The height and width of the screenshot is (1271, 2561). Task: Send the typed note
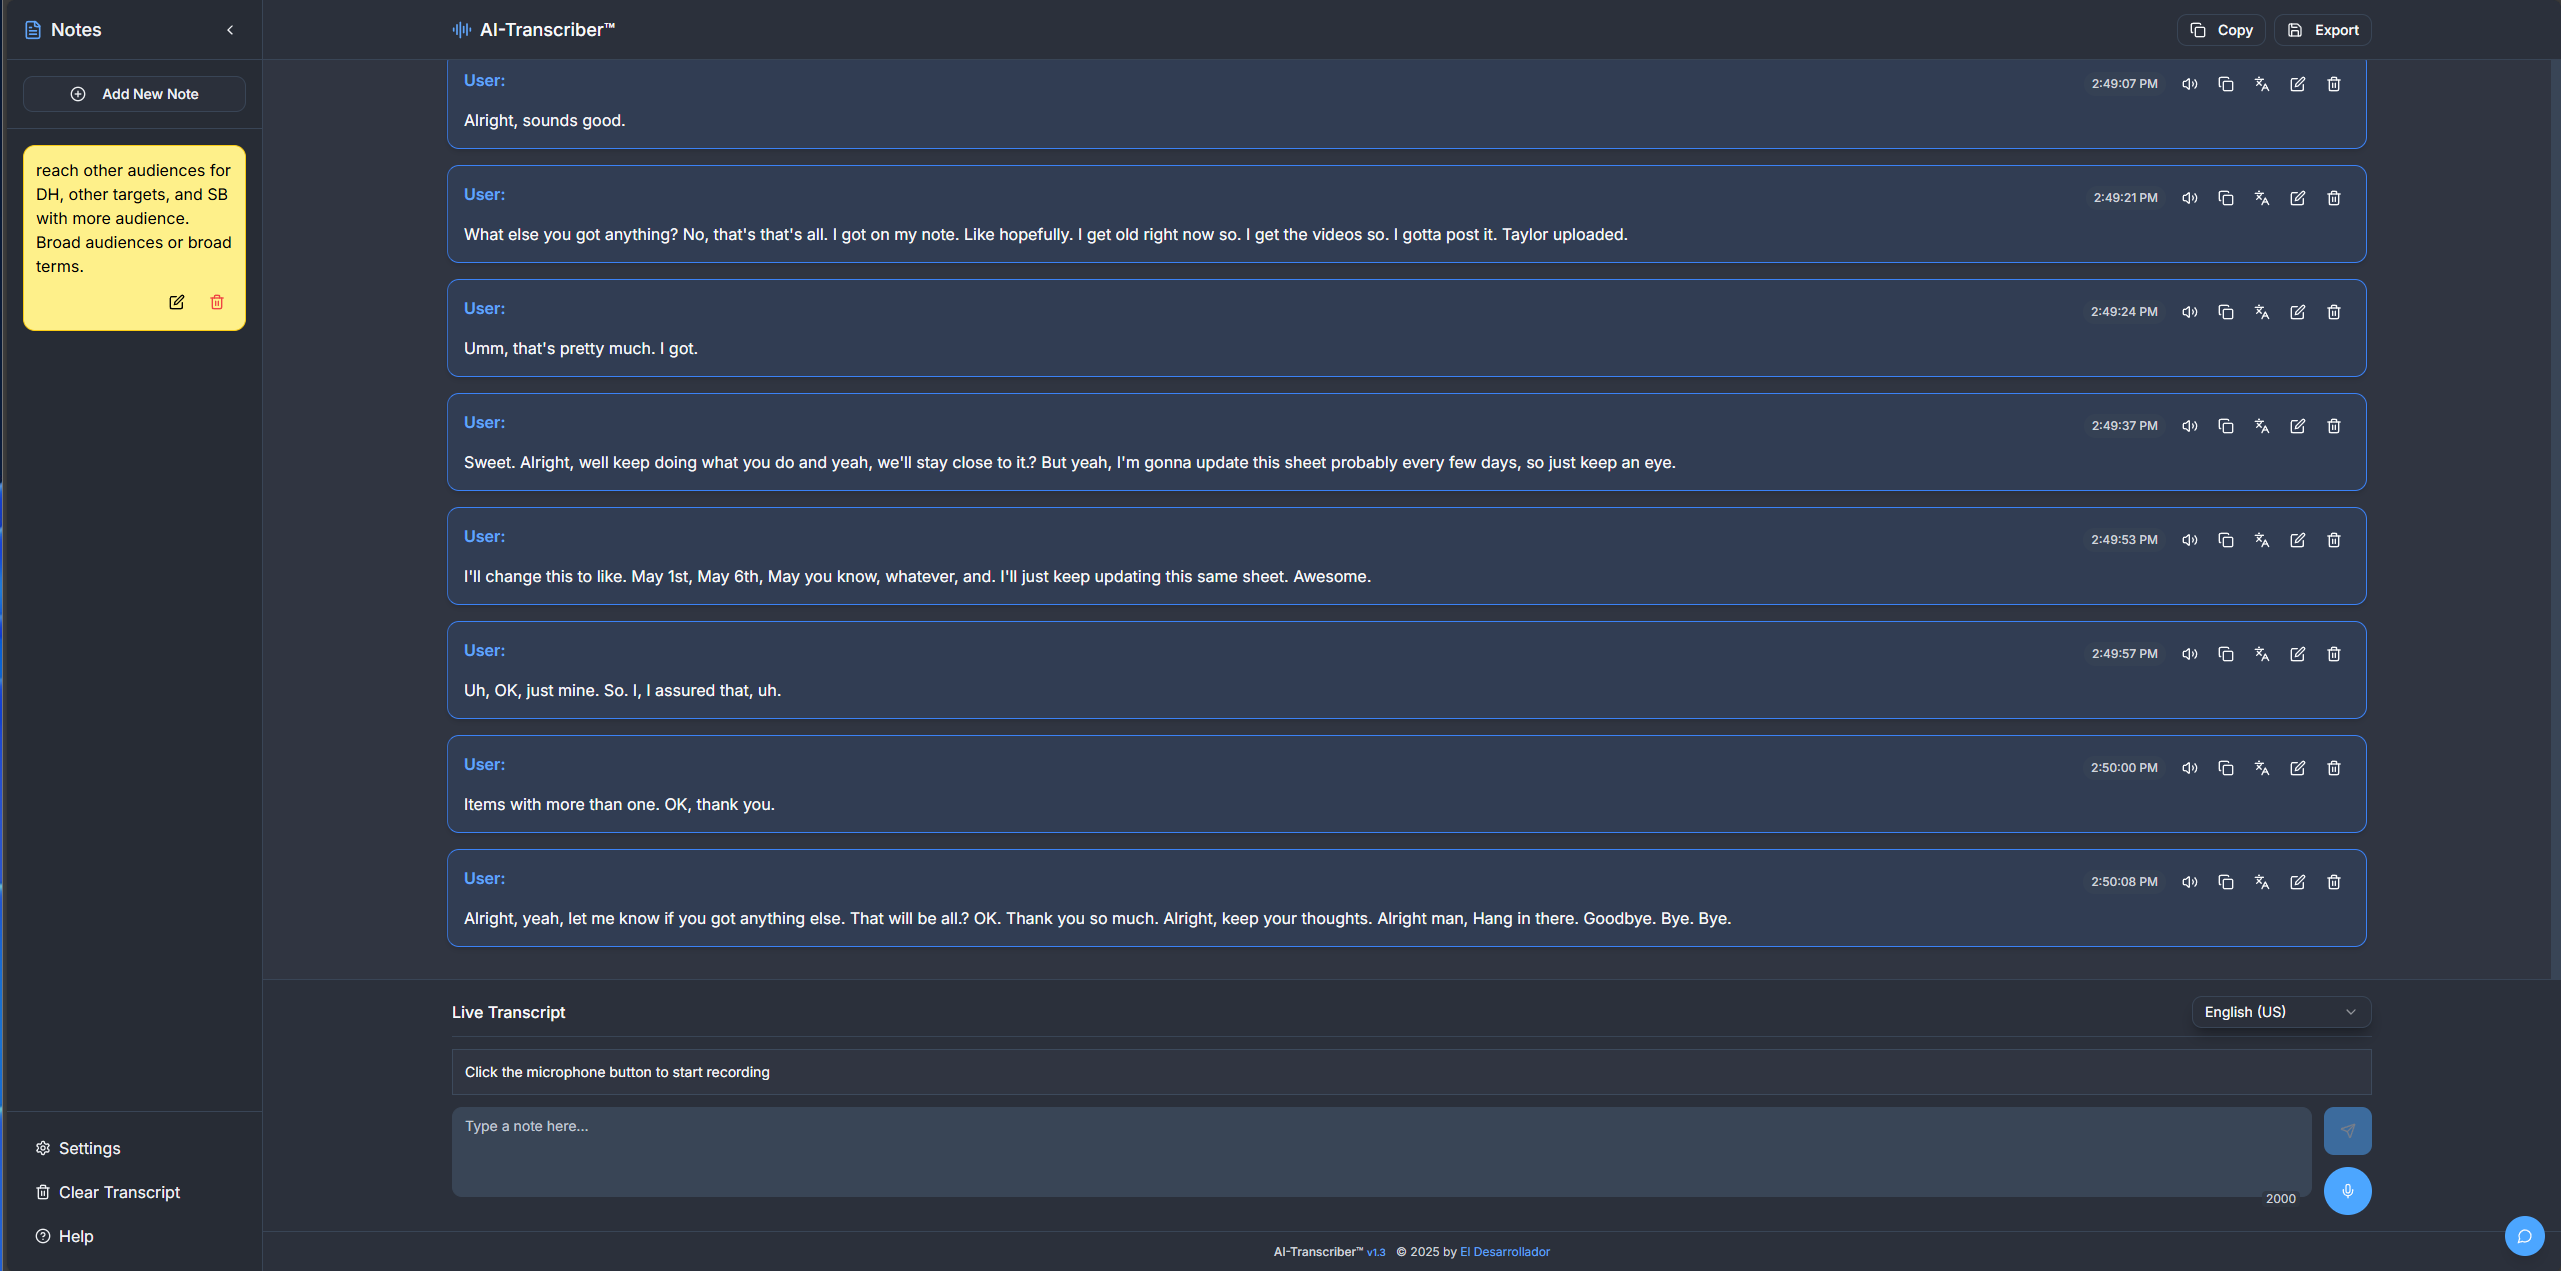point(2347,1130)
